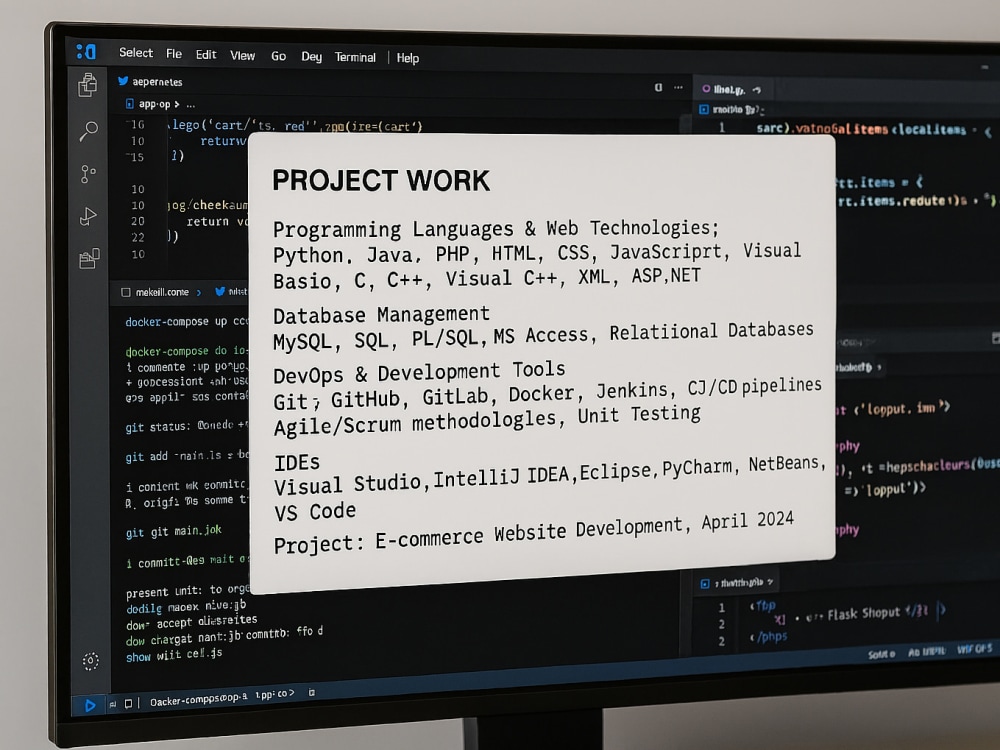
Task: Open the Help menu
Action: point(408,58)
